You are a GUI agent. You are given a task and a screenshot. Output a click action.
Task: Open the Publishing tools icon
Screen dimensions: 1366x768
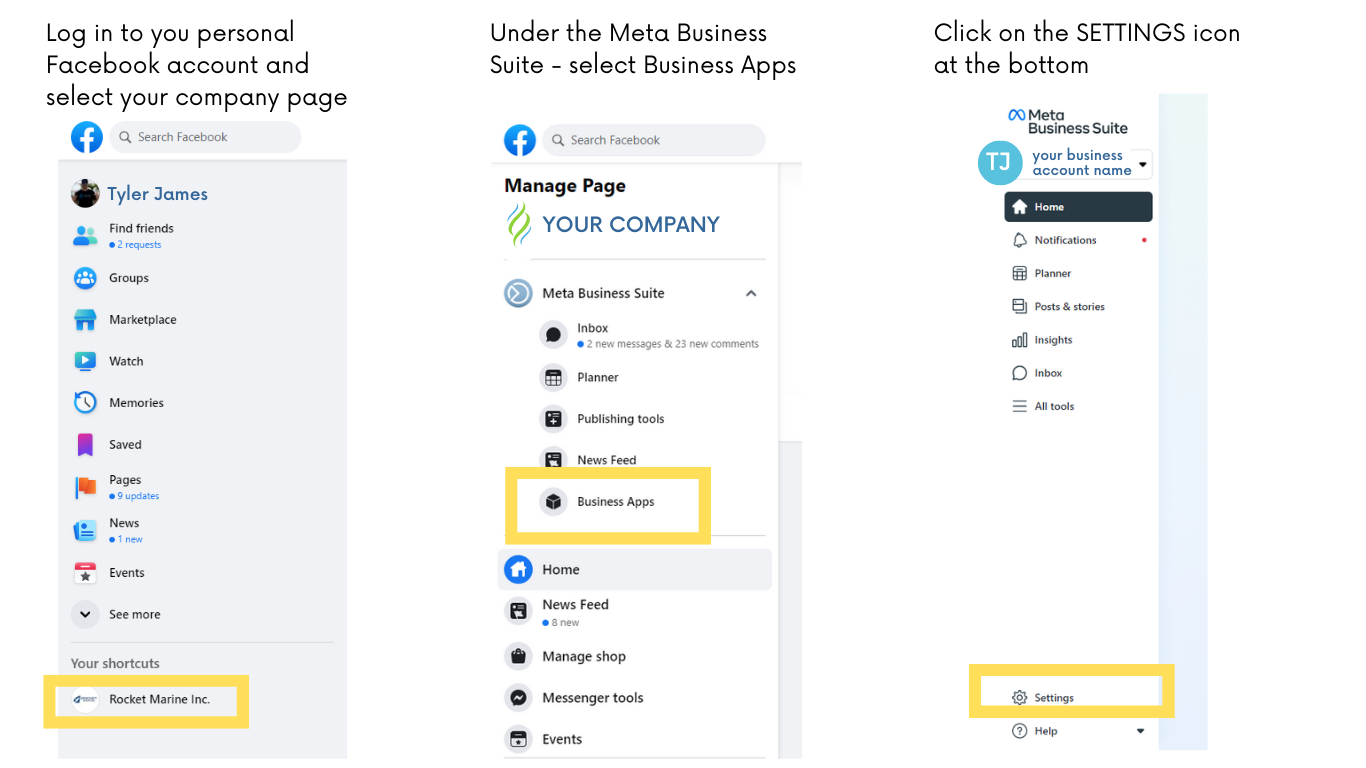point(553,419)
